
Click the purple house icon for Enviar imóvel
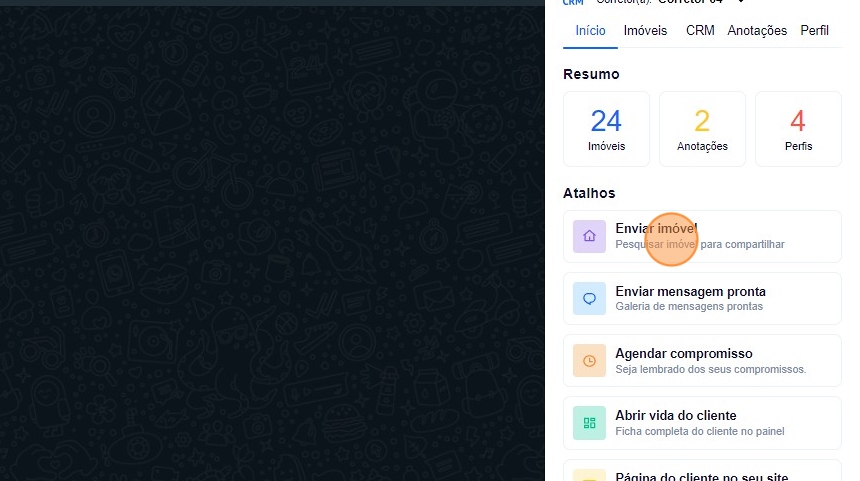(589, 237)
